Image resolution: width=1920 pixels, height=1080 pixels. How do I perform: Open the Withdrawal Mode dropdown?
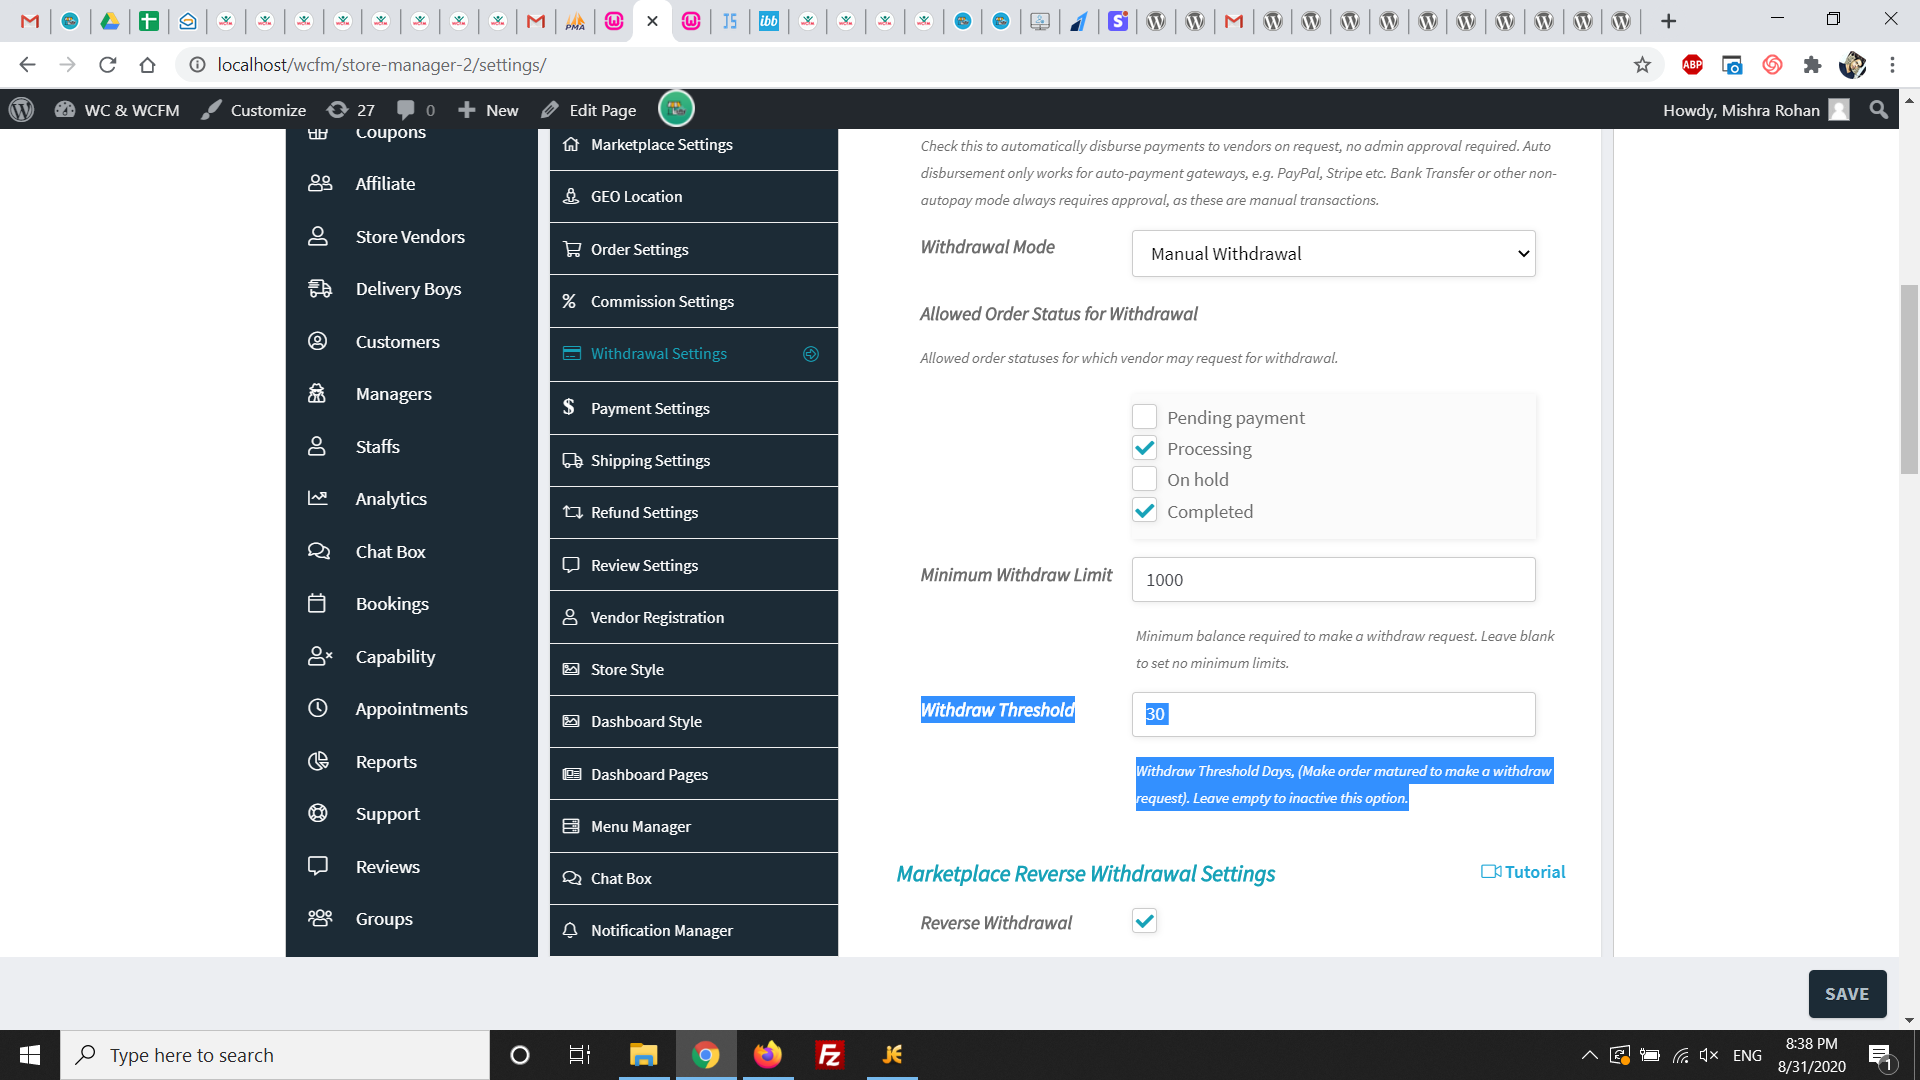click(x=1333, y=254)
